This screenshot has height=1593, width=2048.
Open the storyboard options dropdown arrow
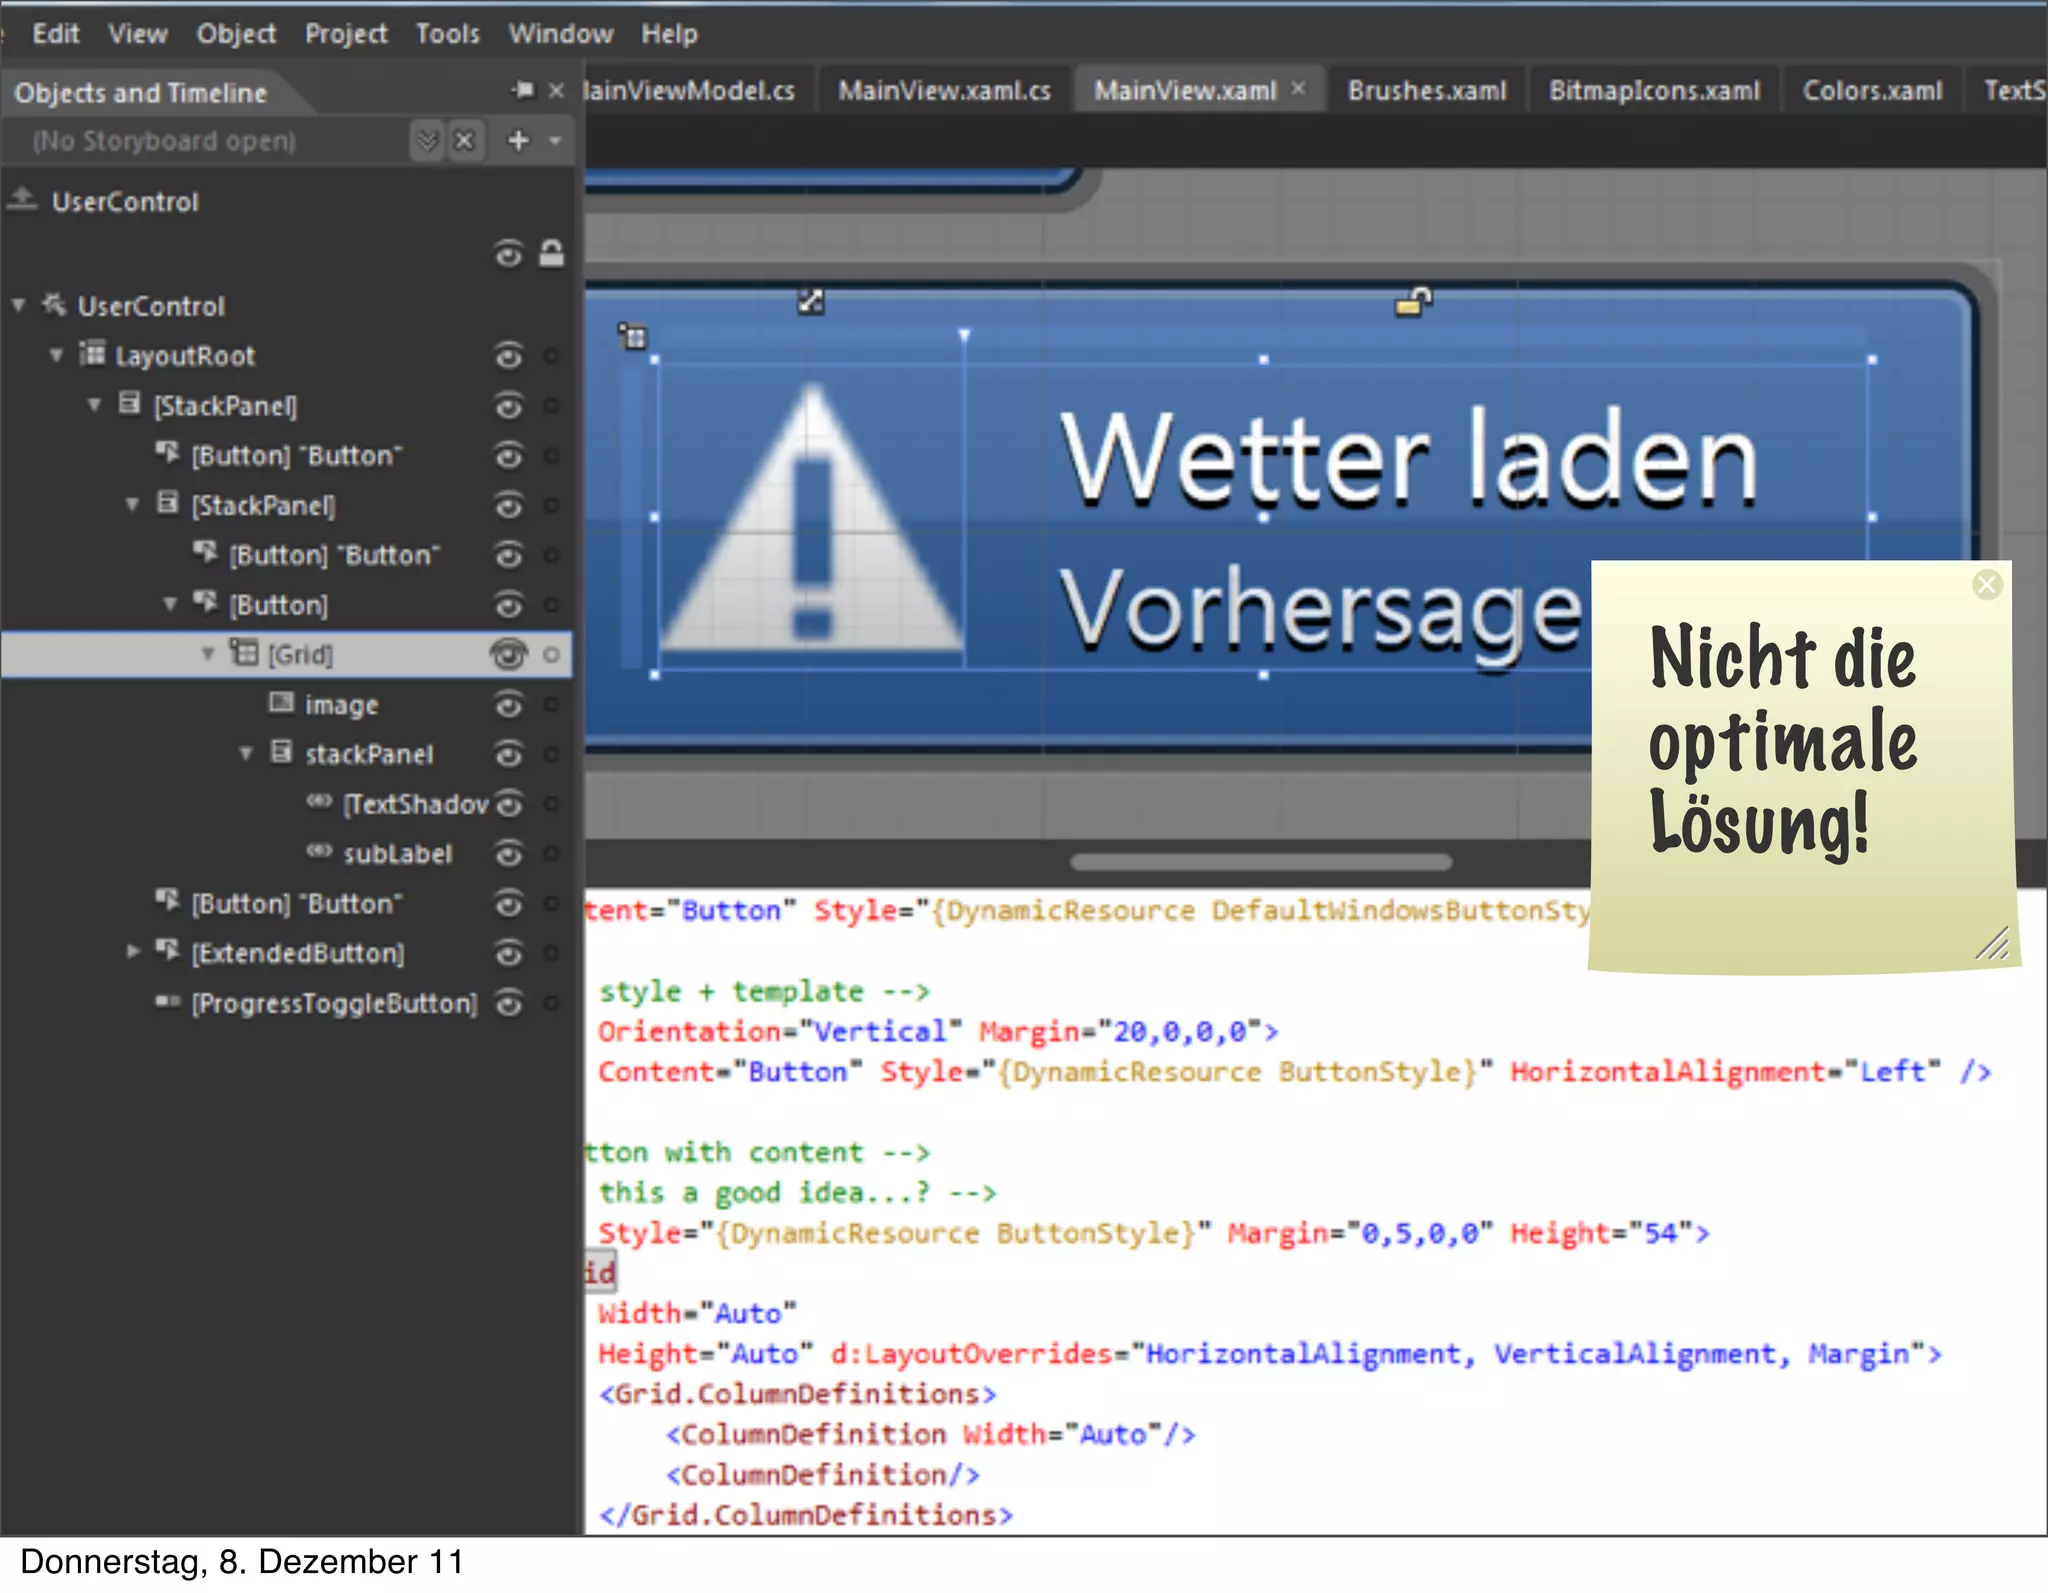[x=555, y=141]
